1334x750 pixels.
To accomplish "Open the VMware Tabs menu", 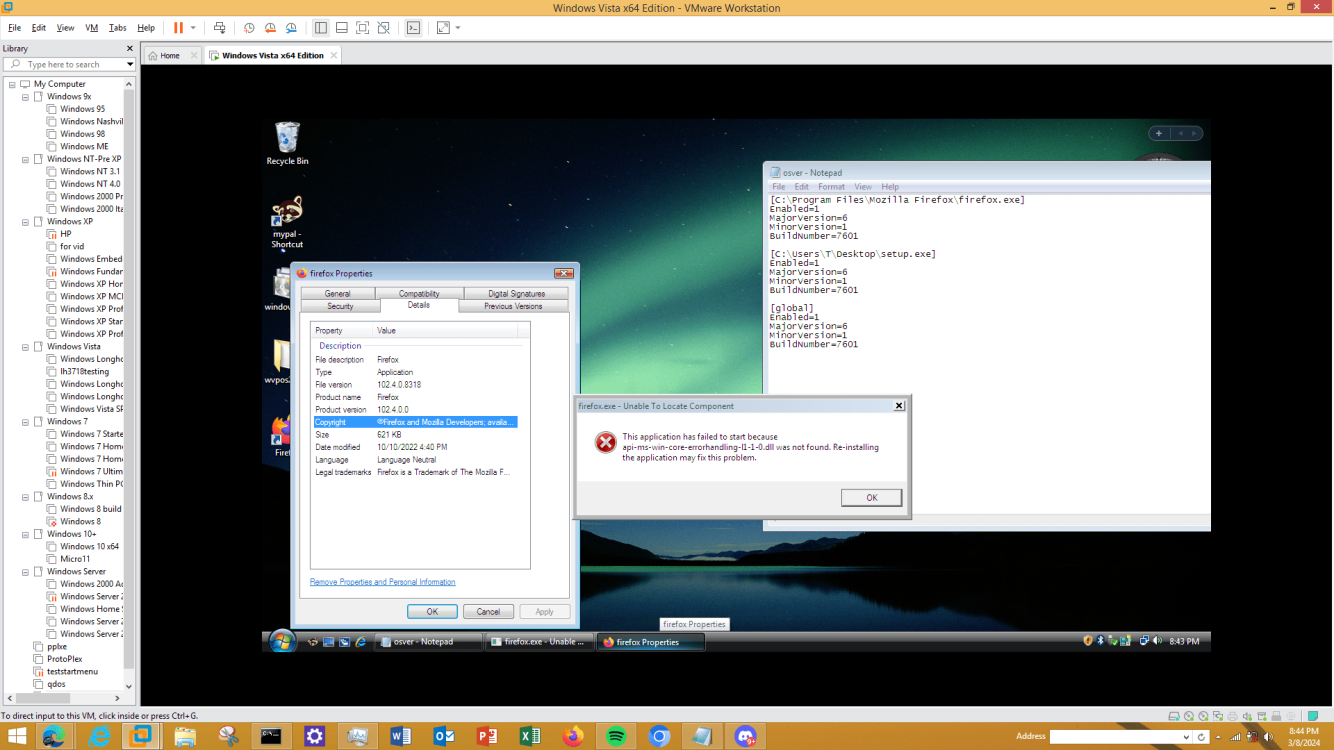I will click(x=117, y=28).
